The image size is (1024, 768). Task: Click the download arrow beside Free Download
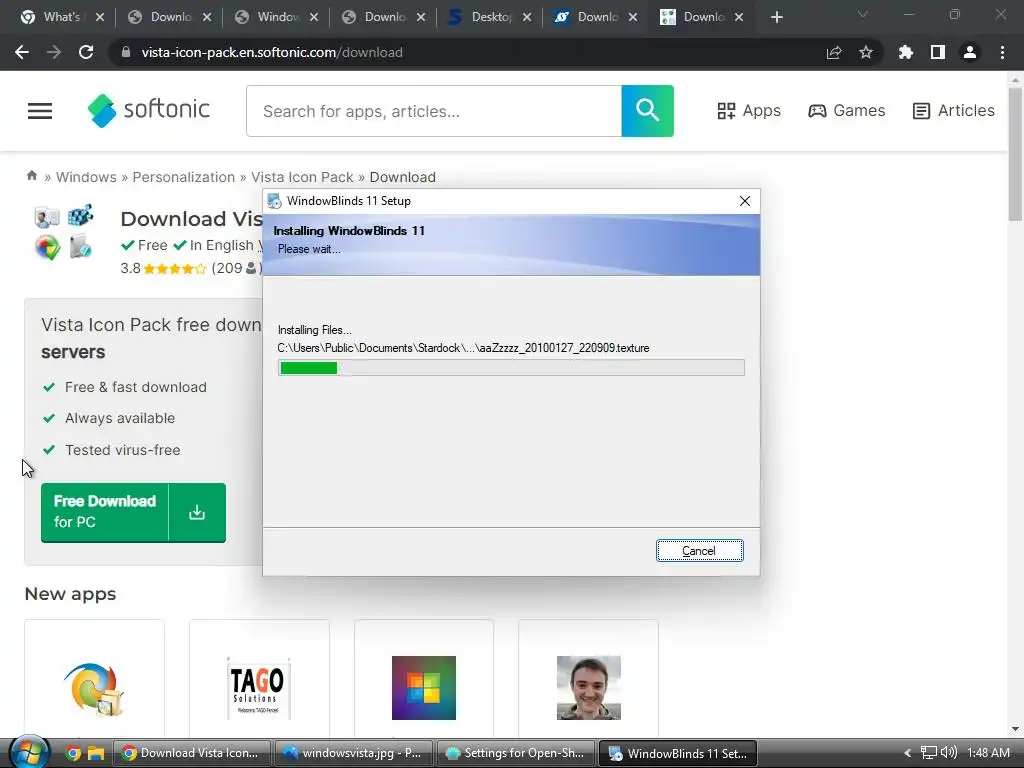[197, 513]
